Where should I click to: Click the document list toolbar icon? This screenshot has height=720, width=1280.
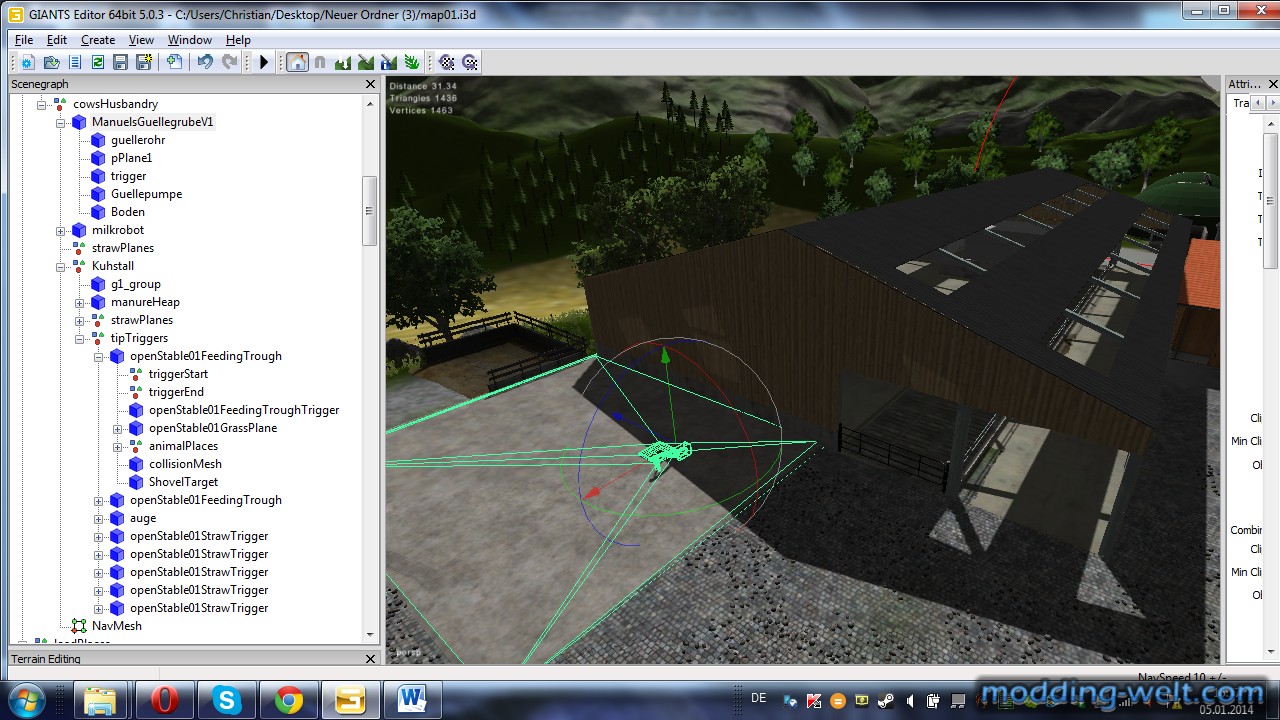pyautogui.click(x=75, y=62)
